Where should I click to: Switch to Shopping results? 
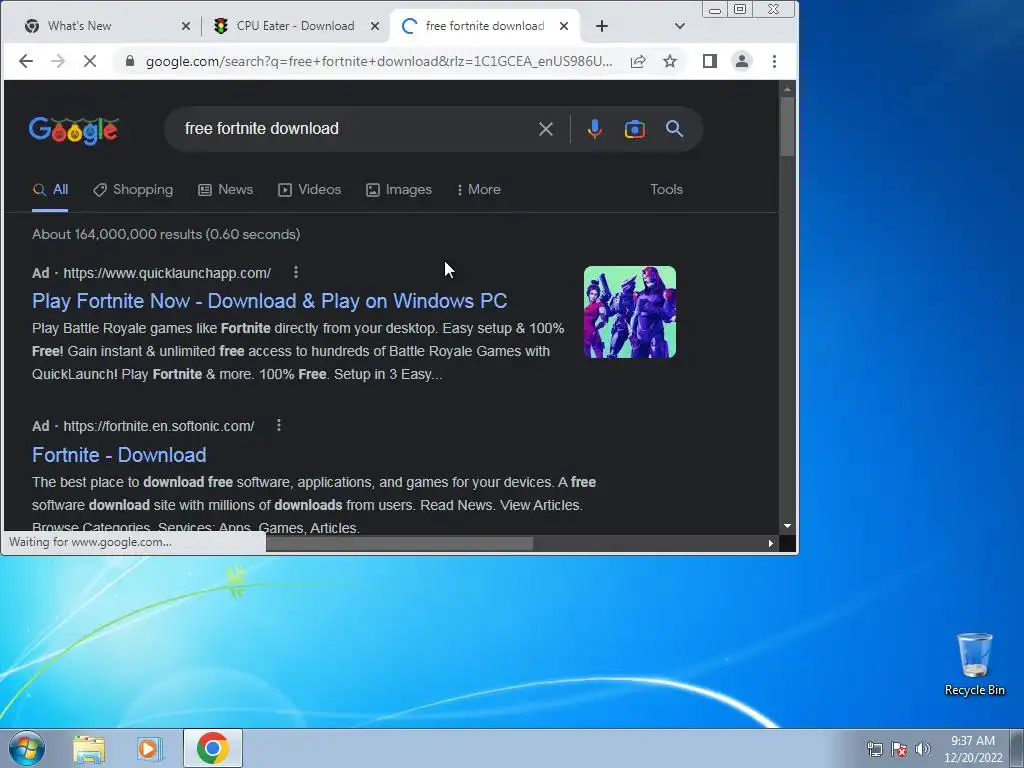coord(133,189)
